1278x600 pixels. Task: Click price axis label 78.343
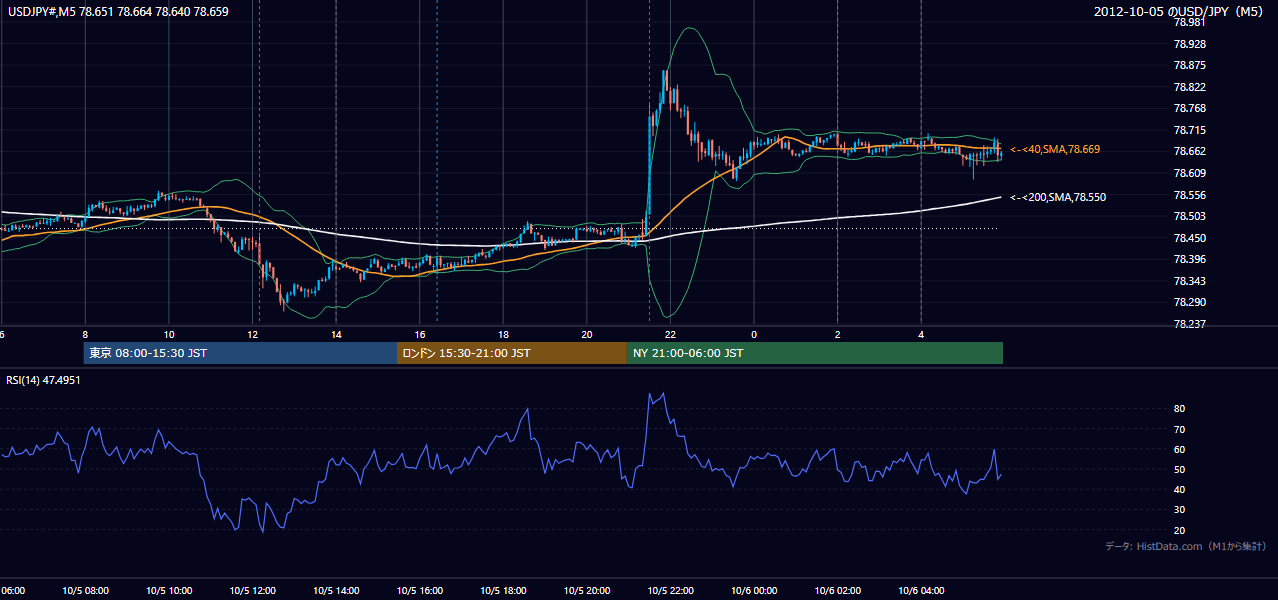[x=1191, y=281]
